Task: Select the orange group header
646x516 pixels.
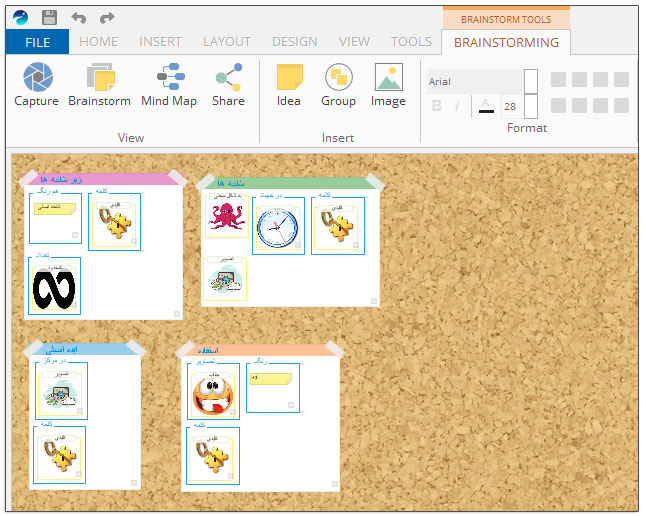Action: pyautogui.click(x=260, y=350)
